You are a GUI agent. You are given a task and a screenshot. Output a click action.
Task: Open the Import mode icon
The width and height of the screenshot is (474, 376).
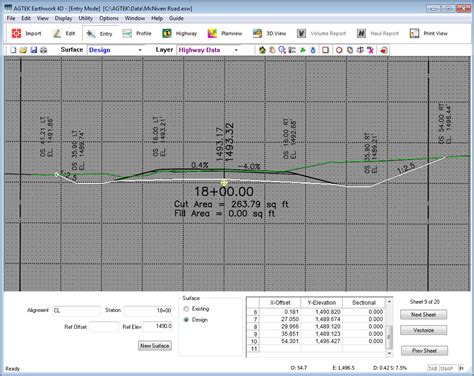point(16,33)
